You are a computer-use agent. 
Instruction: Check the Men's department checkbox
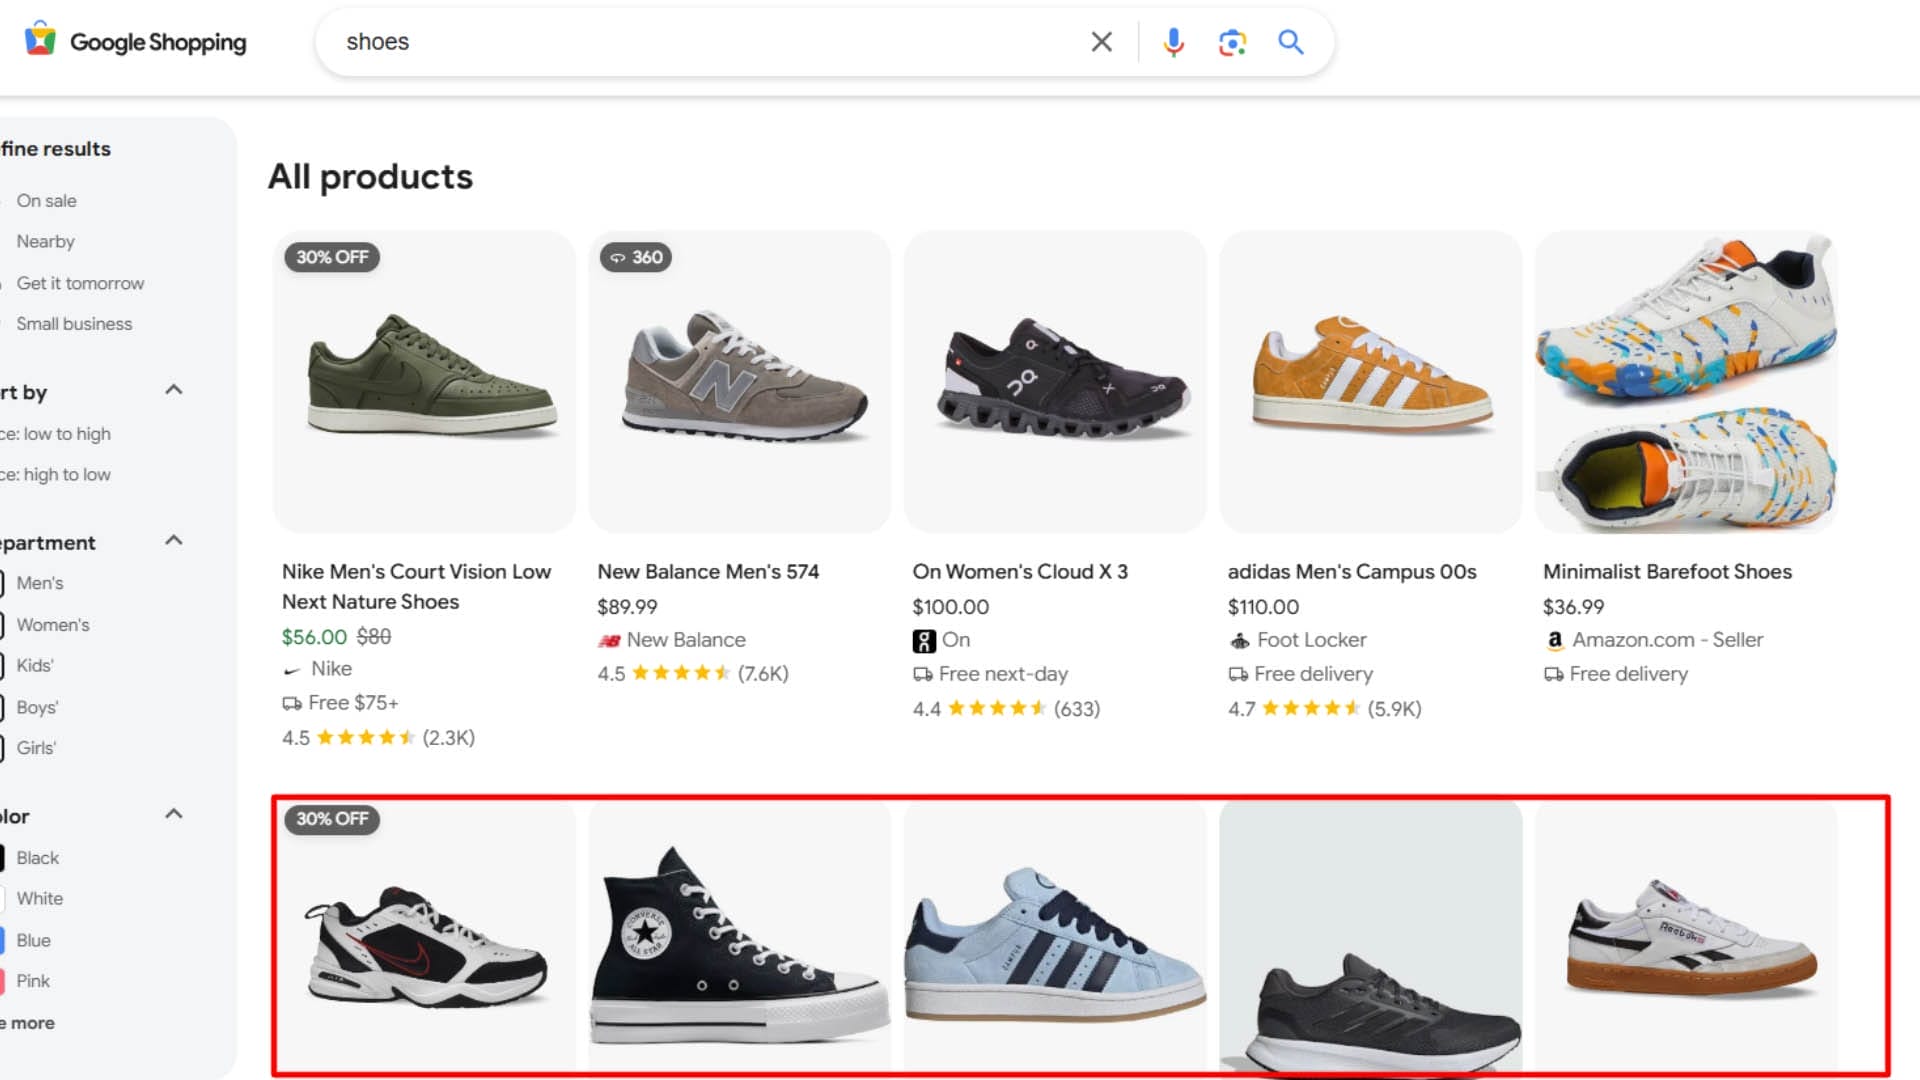tap(4, 583)
